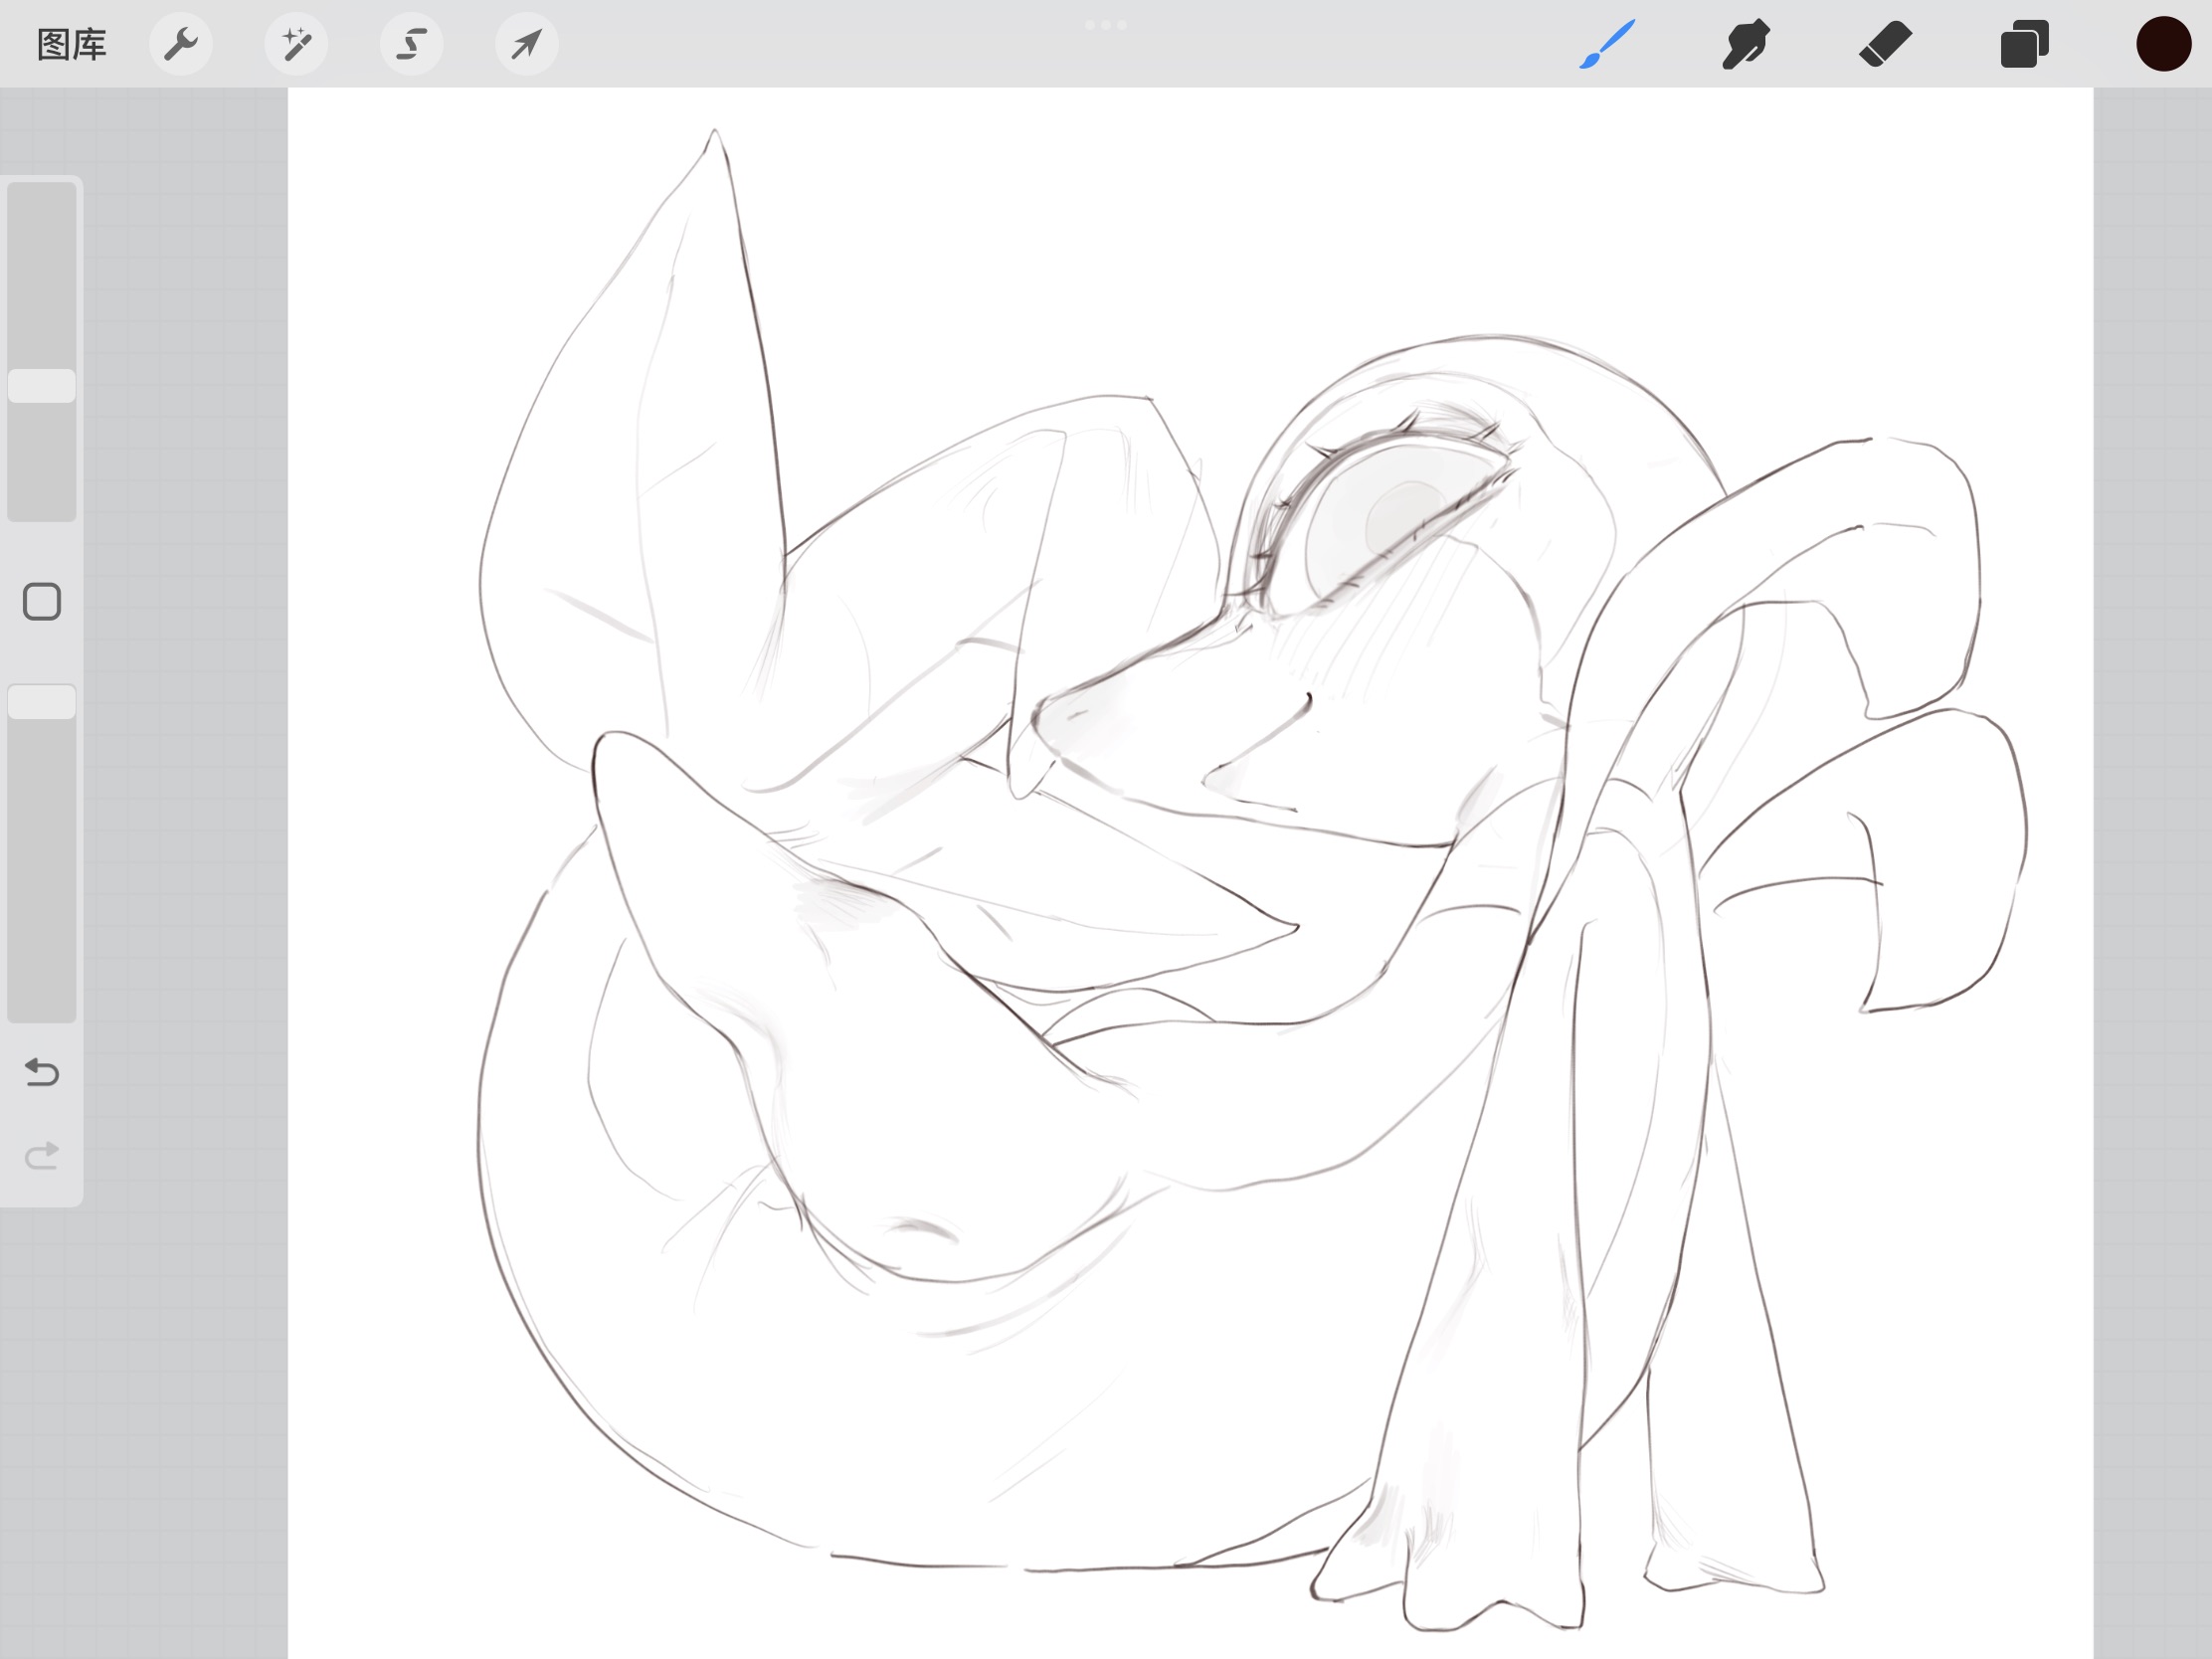The width and height of the screenshot is (2212, 1659).
Task: Select the blue Brush tool
Action: click(1607, 45)
